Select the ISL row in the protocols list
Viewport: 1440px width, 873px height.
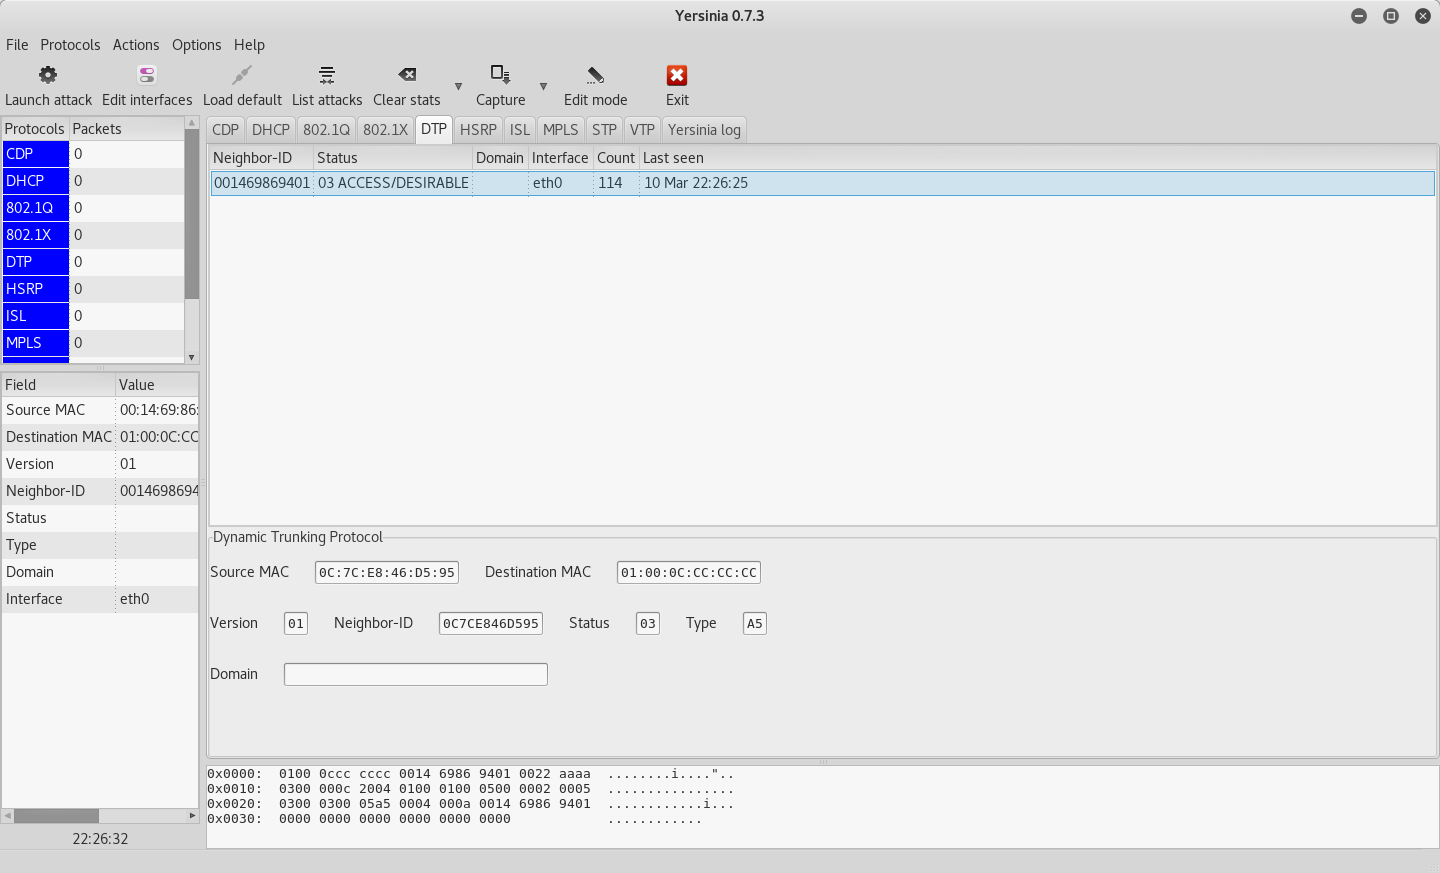(x=93, y=316)
